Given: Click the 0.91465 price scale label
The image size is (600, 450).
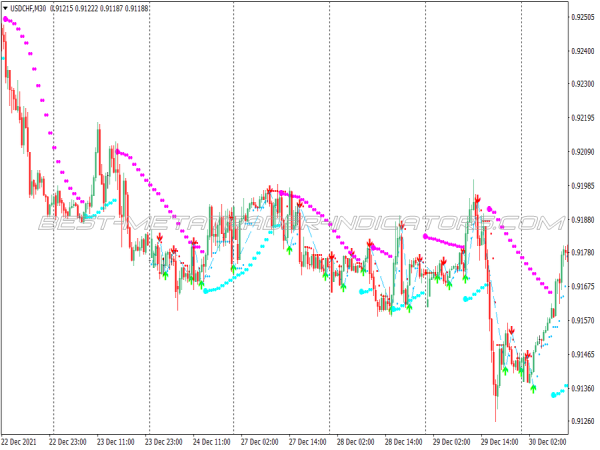Looking at the screenshot, I should (x=583, y=354).
